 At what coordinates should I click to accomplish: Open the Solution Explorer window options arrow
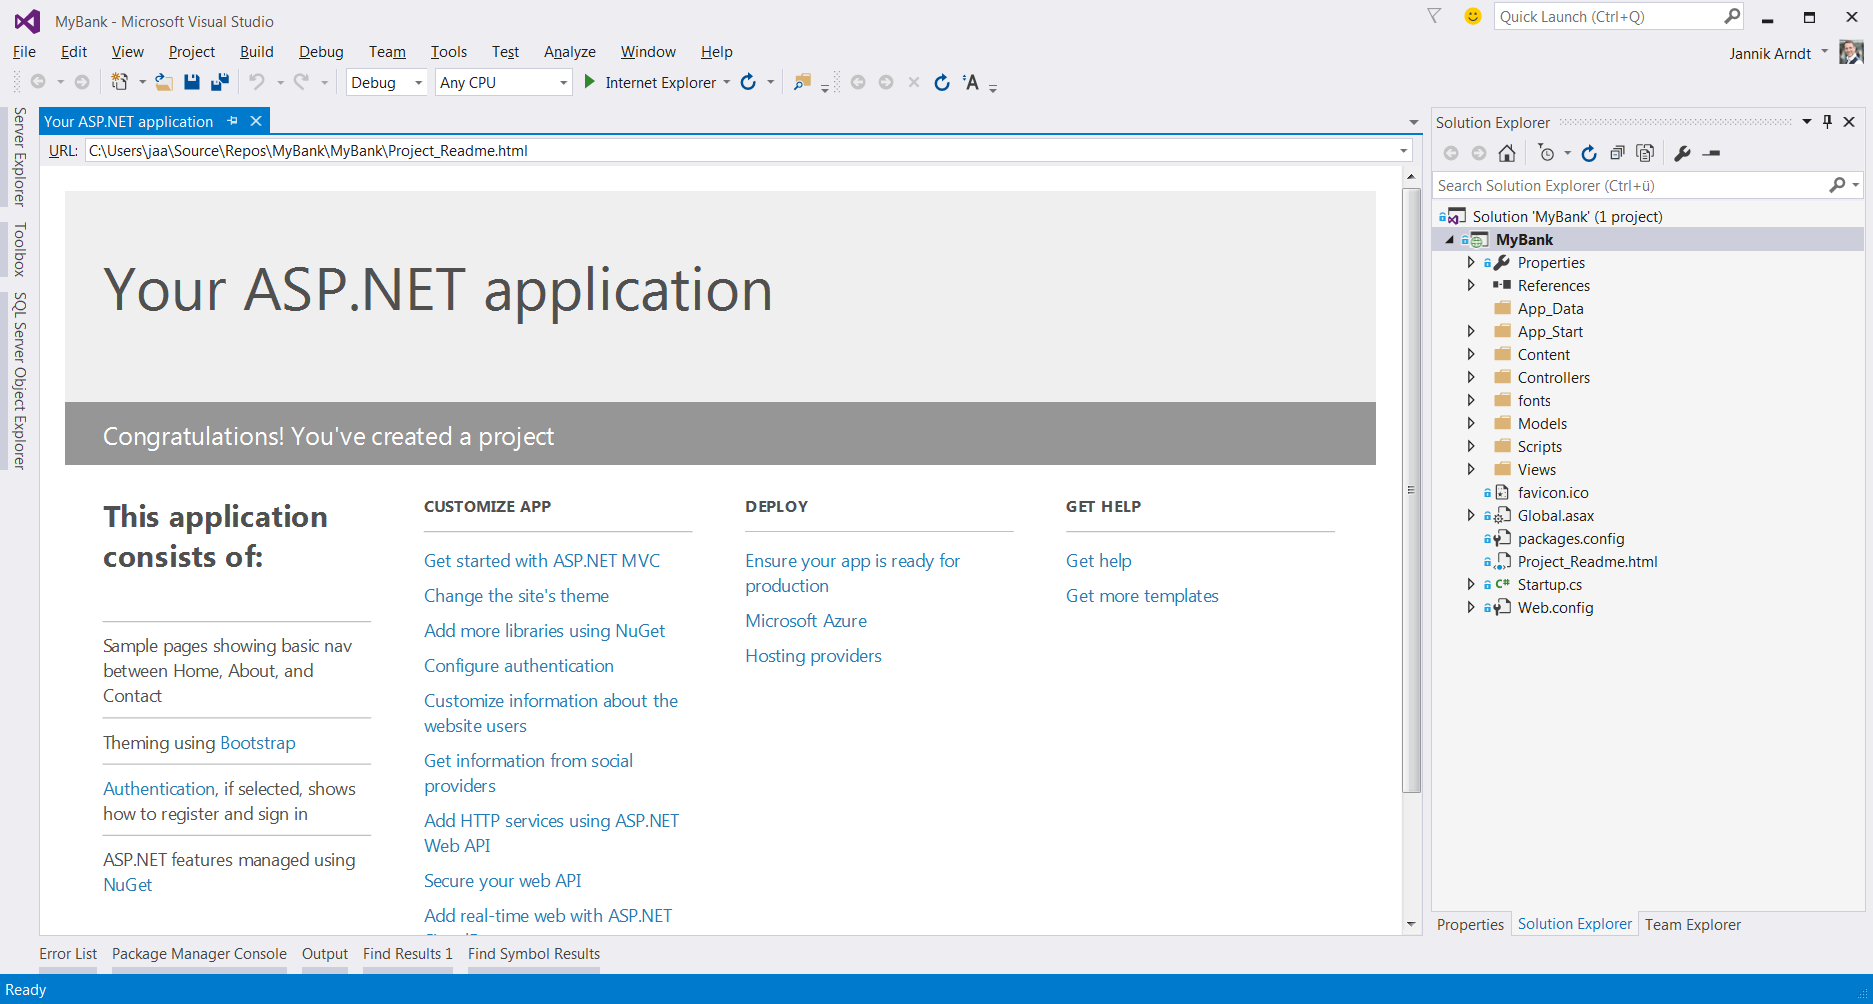click(x=1807, y=121)
